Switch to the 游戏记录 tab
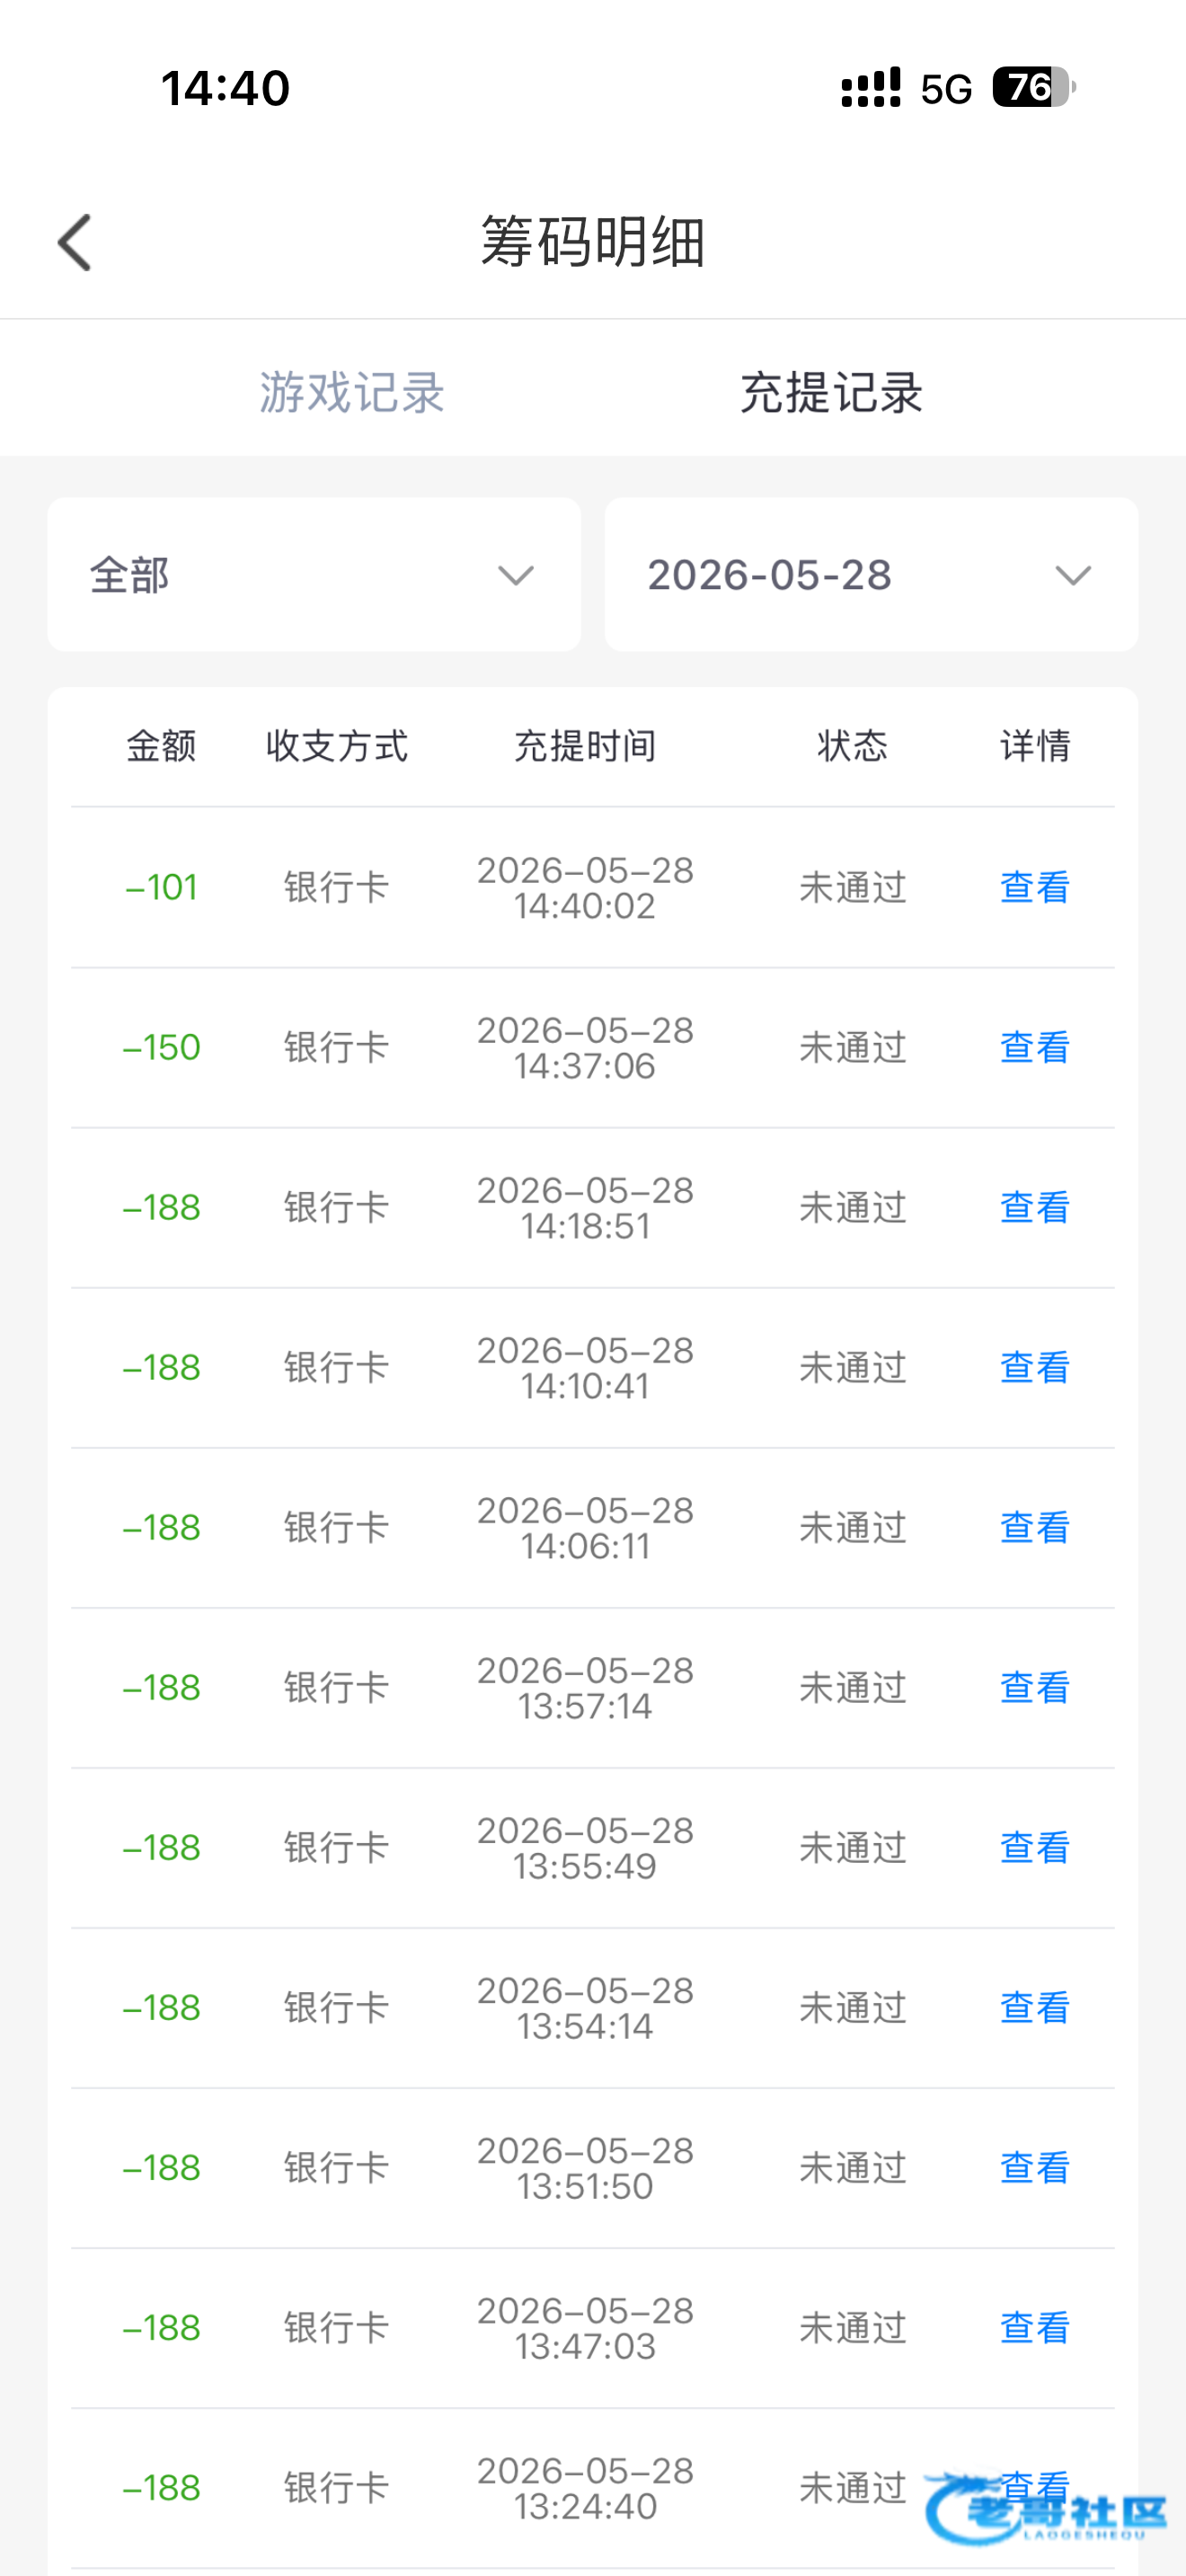The height and width of the screenshot is (2576, 1186). click(352, 391)
